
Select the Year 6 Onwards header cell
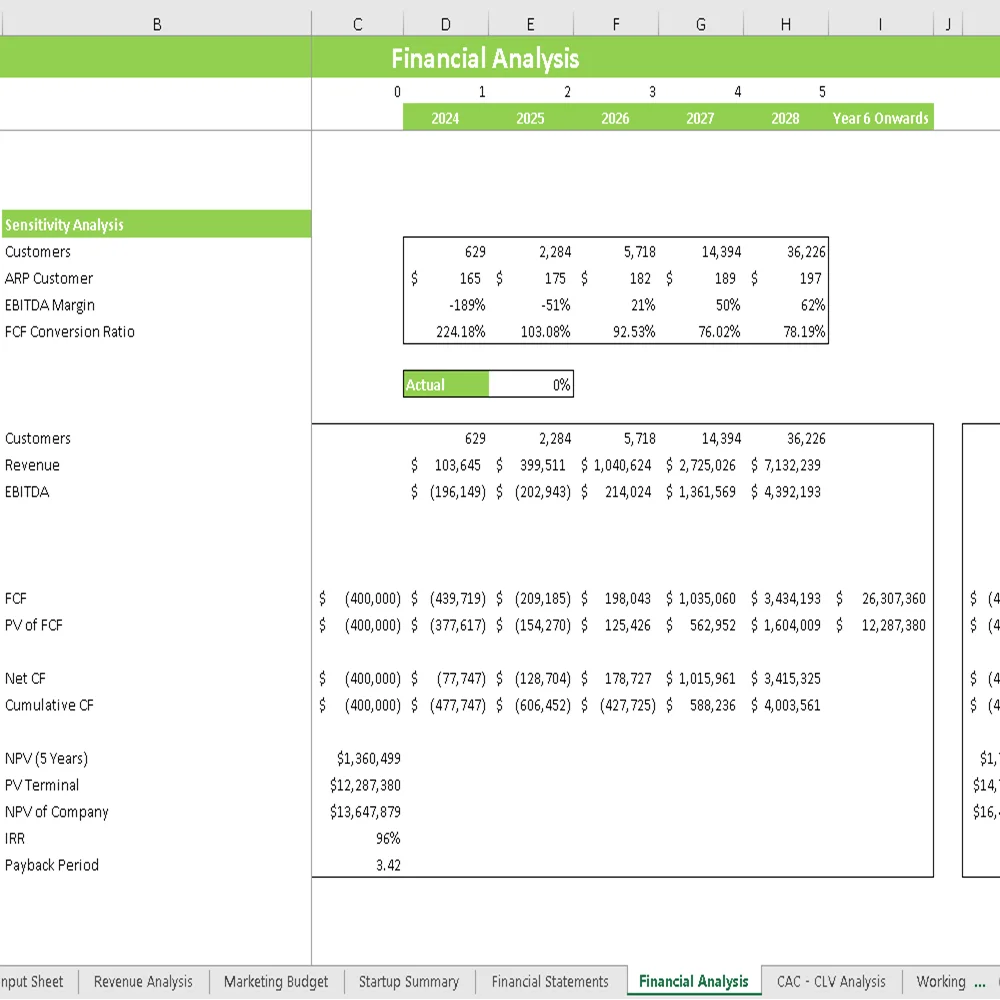coord(879,117)
